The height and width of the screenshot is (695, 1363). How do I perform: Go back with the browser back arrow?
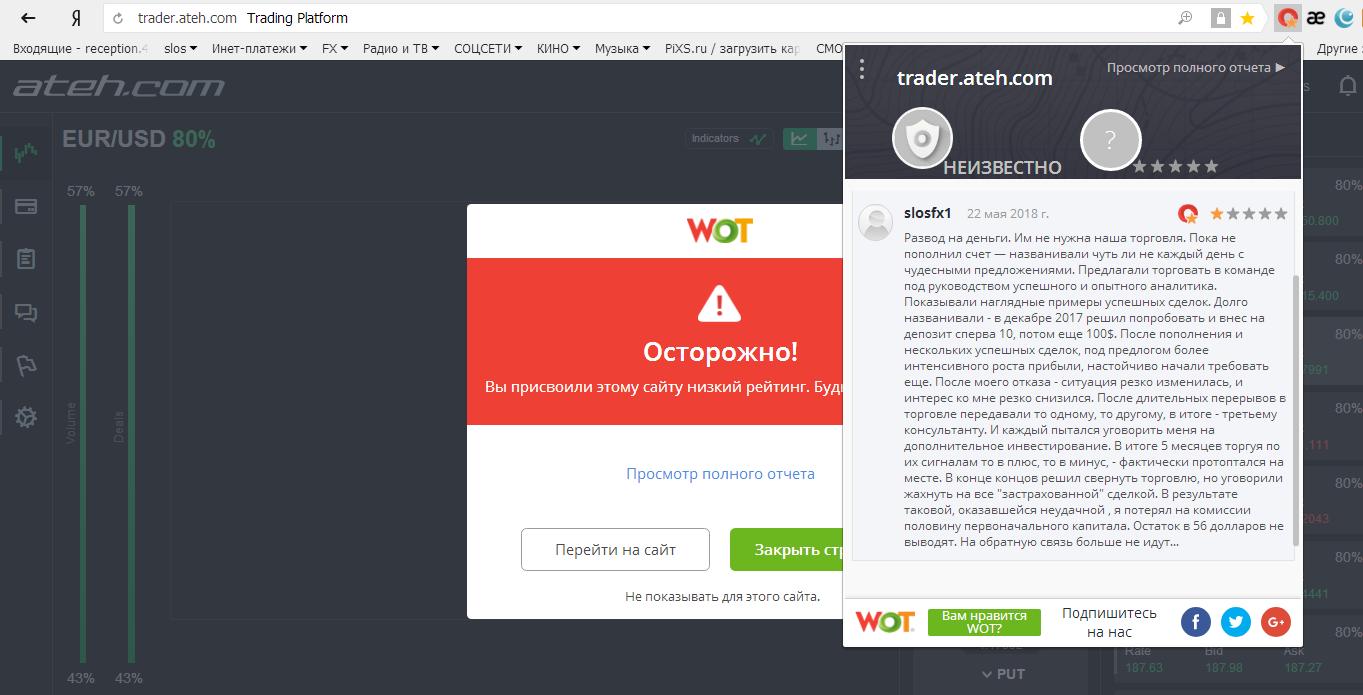[x=28, y=18]
